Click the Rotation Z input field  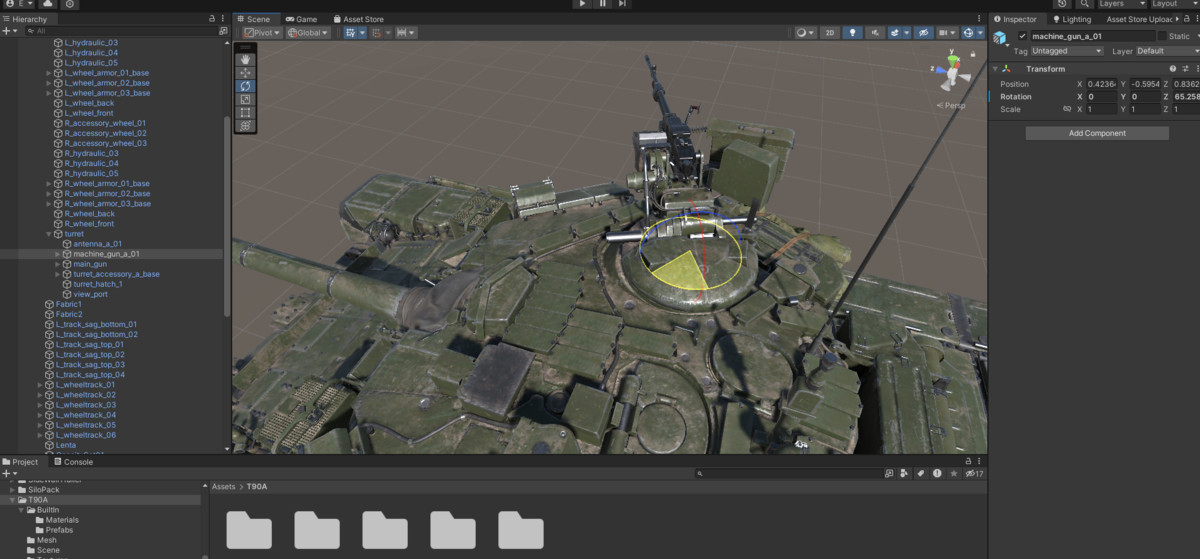point(1186,97)
